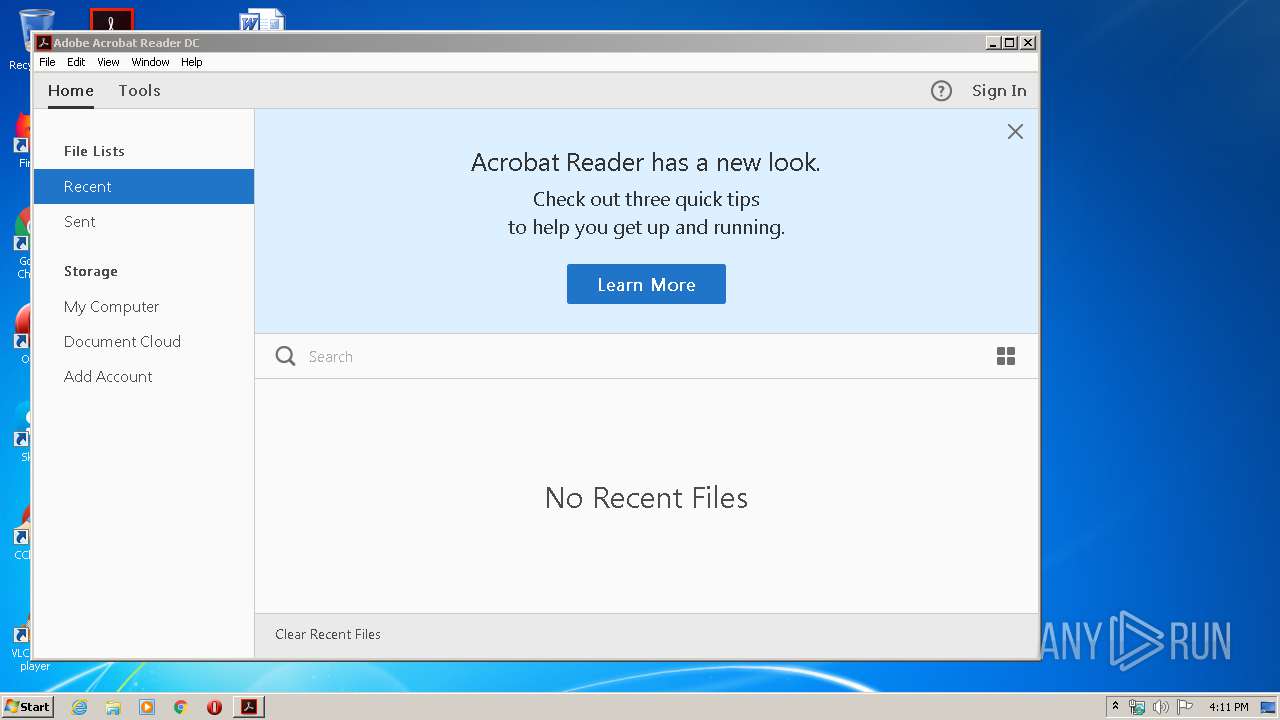1280x720 pixels.
Task: Select Recent file list
Action: click(x=144, y=187)
